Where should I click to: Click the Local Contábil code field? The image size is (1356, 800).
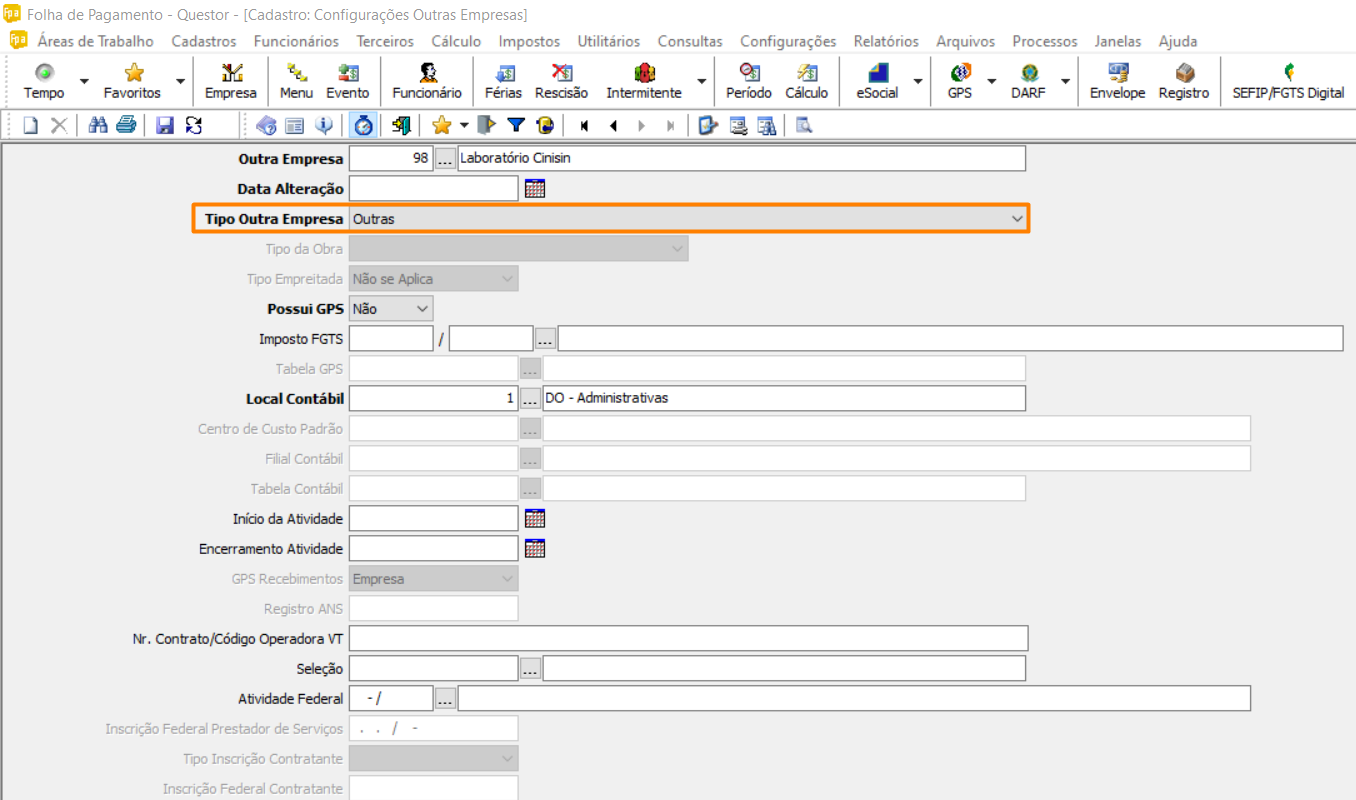[433, 399]
